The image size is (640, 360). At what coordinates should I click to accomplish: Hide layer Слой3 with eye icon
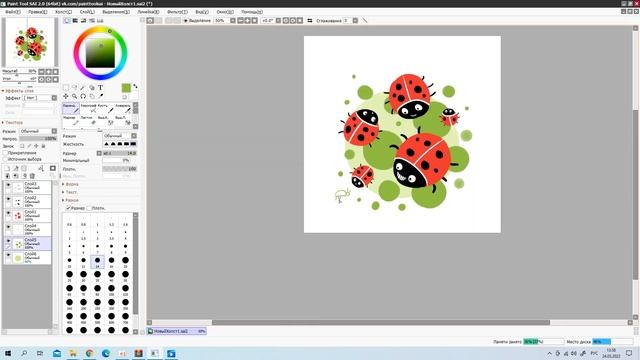coord(8,185)
